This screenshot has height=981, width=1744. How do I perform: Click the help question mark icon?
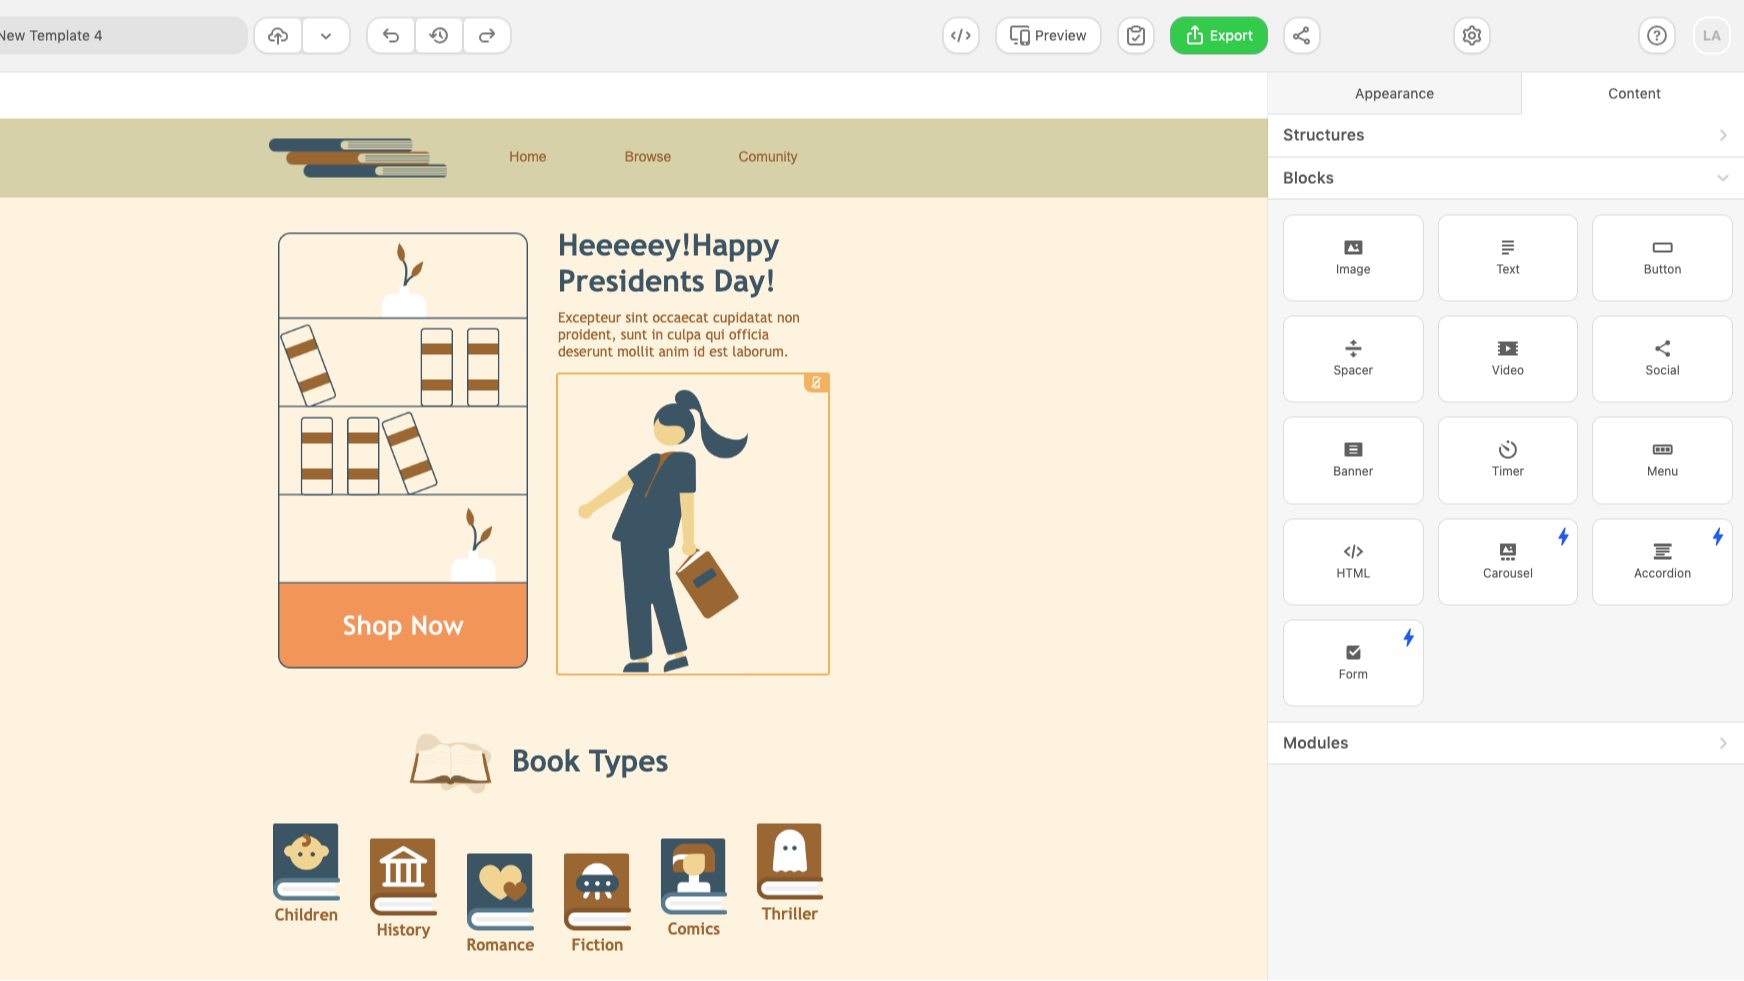1656,36
